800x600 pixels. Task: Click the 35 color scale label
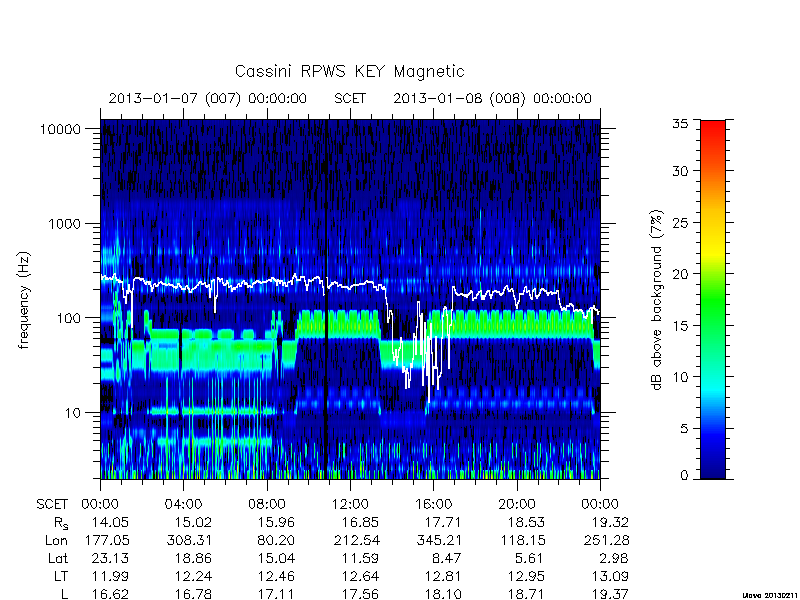click(680, 123)
